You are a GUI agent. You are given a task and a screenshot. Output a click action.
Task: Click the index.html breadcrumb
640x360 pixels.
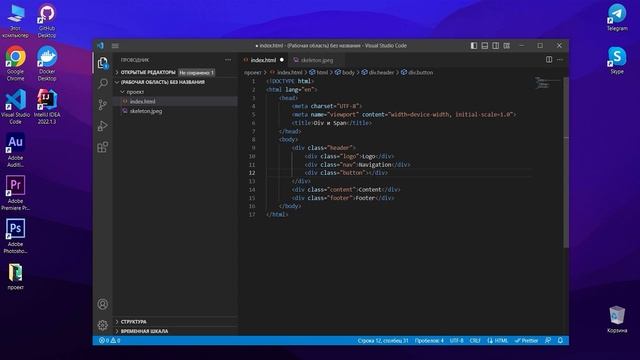click(x=286, y=72)
